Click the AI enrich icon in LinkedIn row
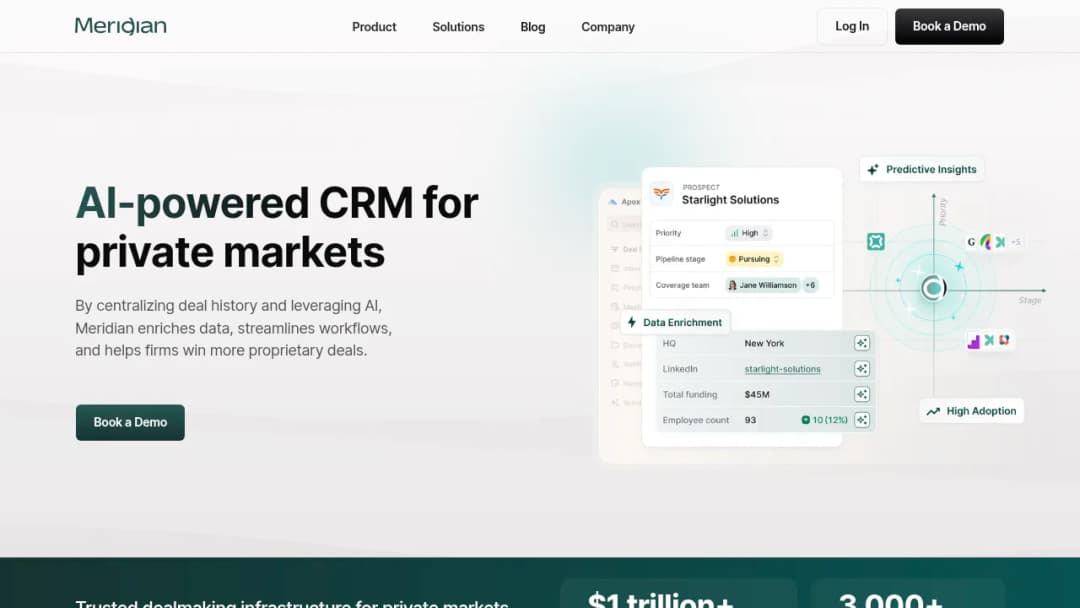1080x608 pixels. pos(862,369)
